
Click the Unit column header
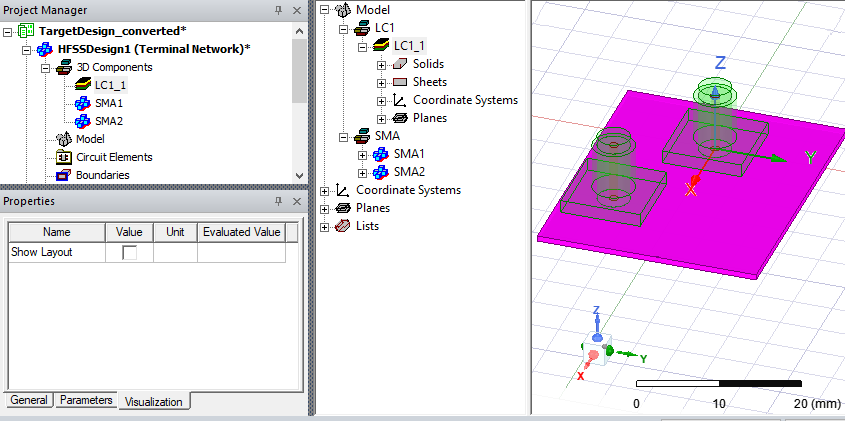pos(175,232)
